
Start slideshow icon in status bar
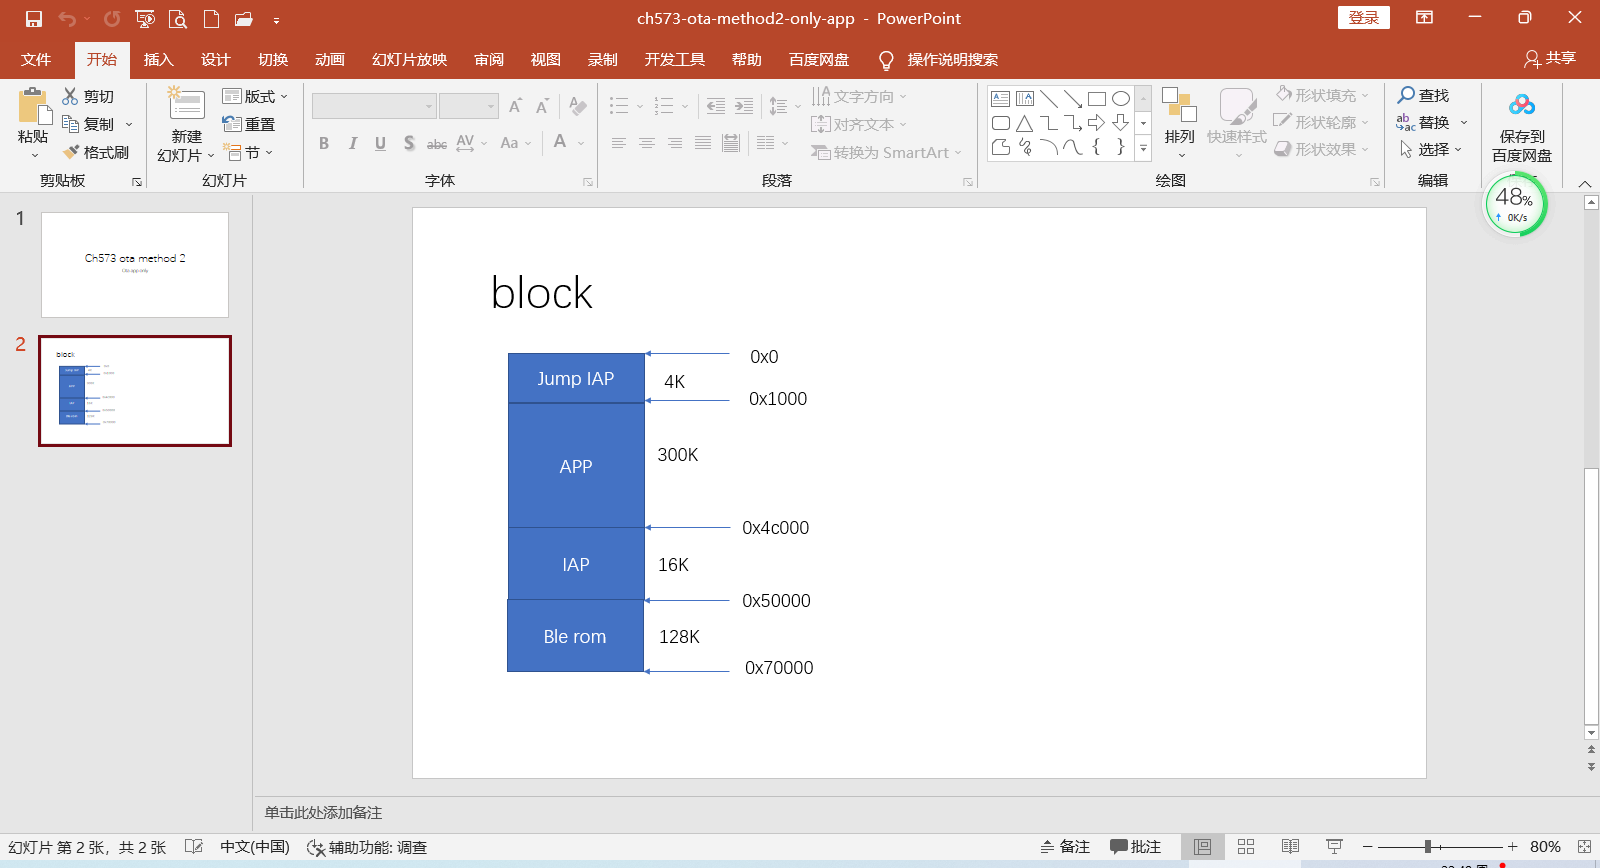[1334, 847]
